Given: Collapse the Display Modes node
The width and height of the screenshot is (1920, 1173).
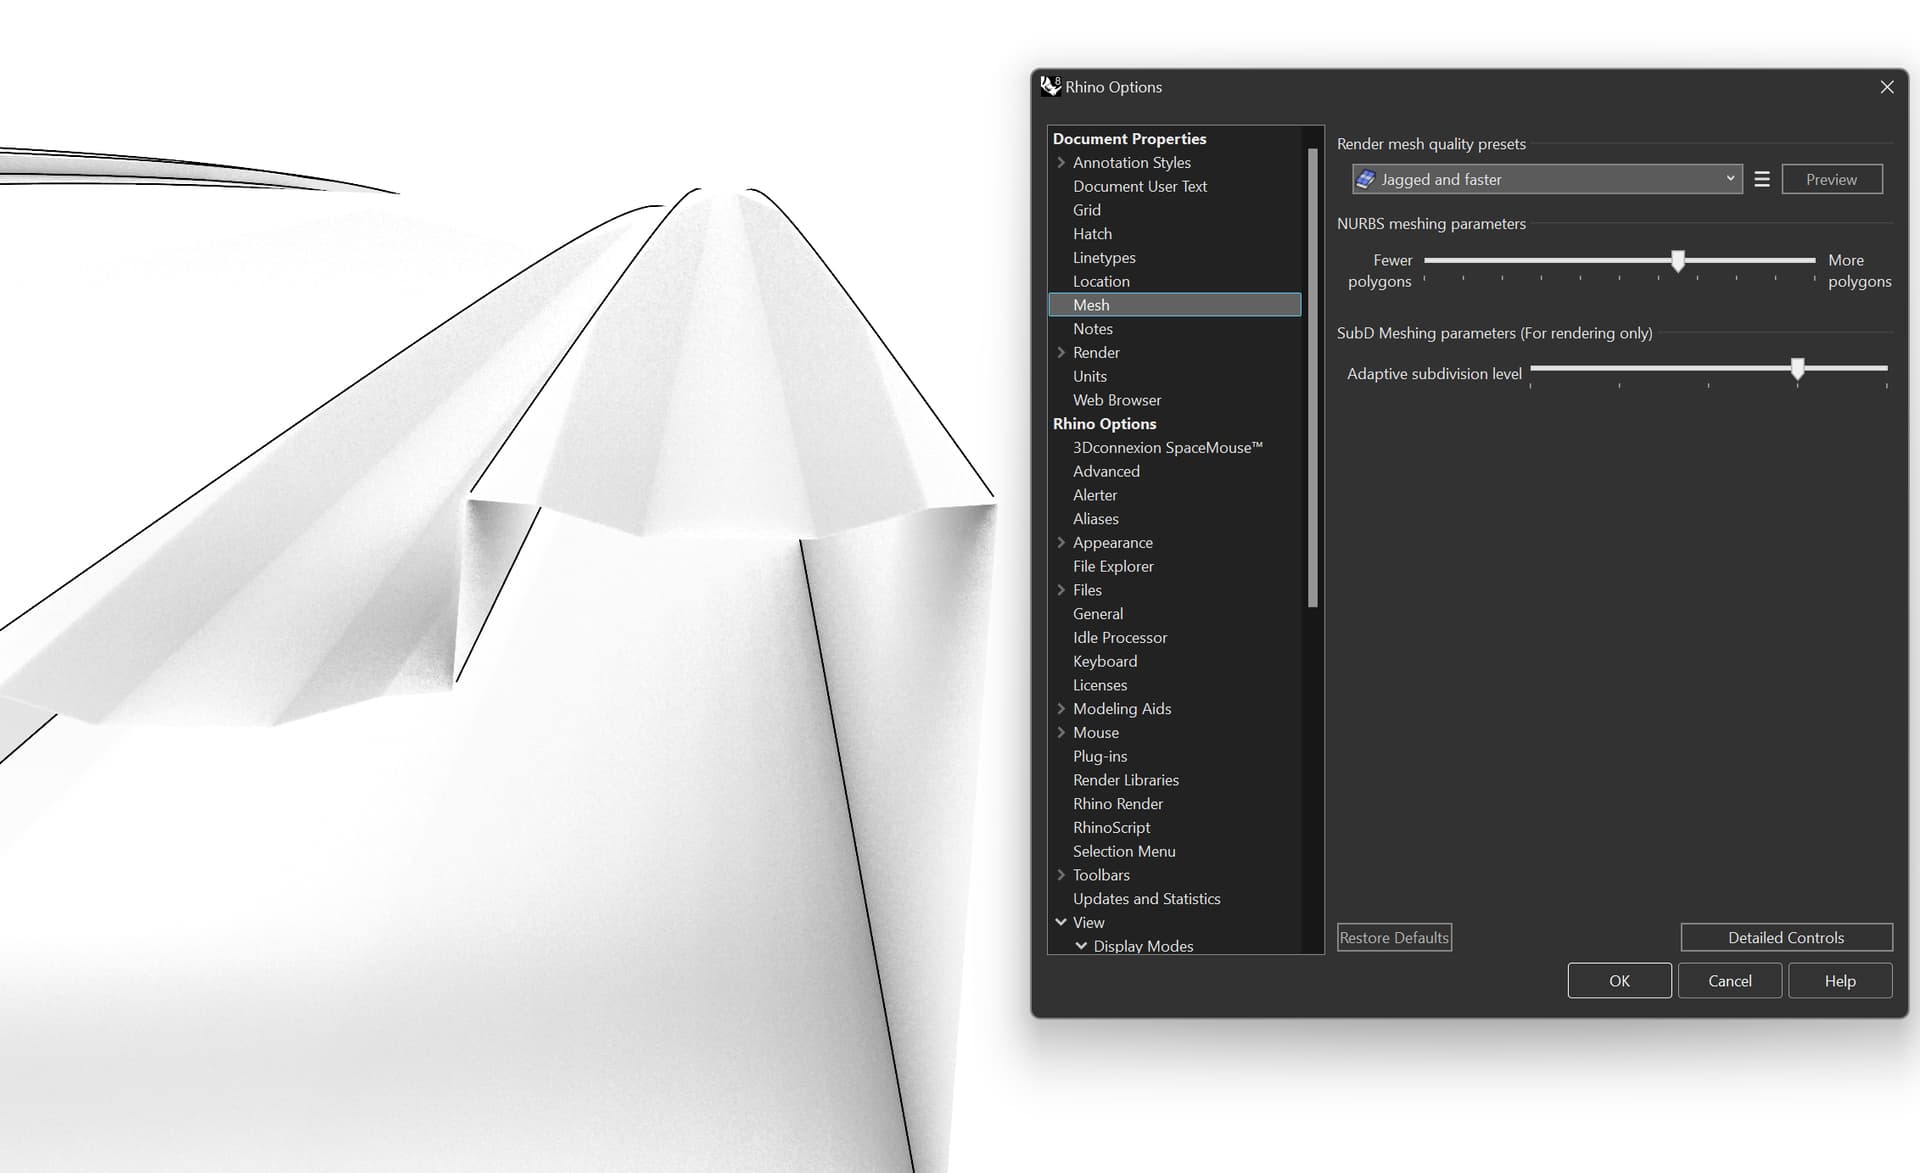Looking at the screenshot, I should (1081, 946).
